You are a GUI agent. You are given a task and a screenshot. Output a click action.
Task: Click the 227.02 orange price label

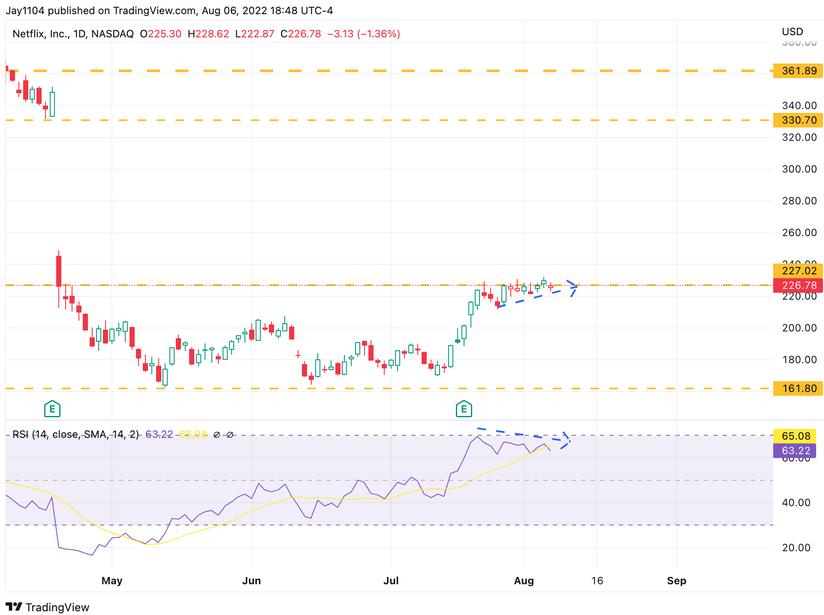tap(798, 271)
